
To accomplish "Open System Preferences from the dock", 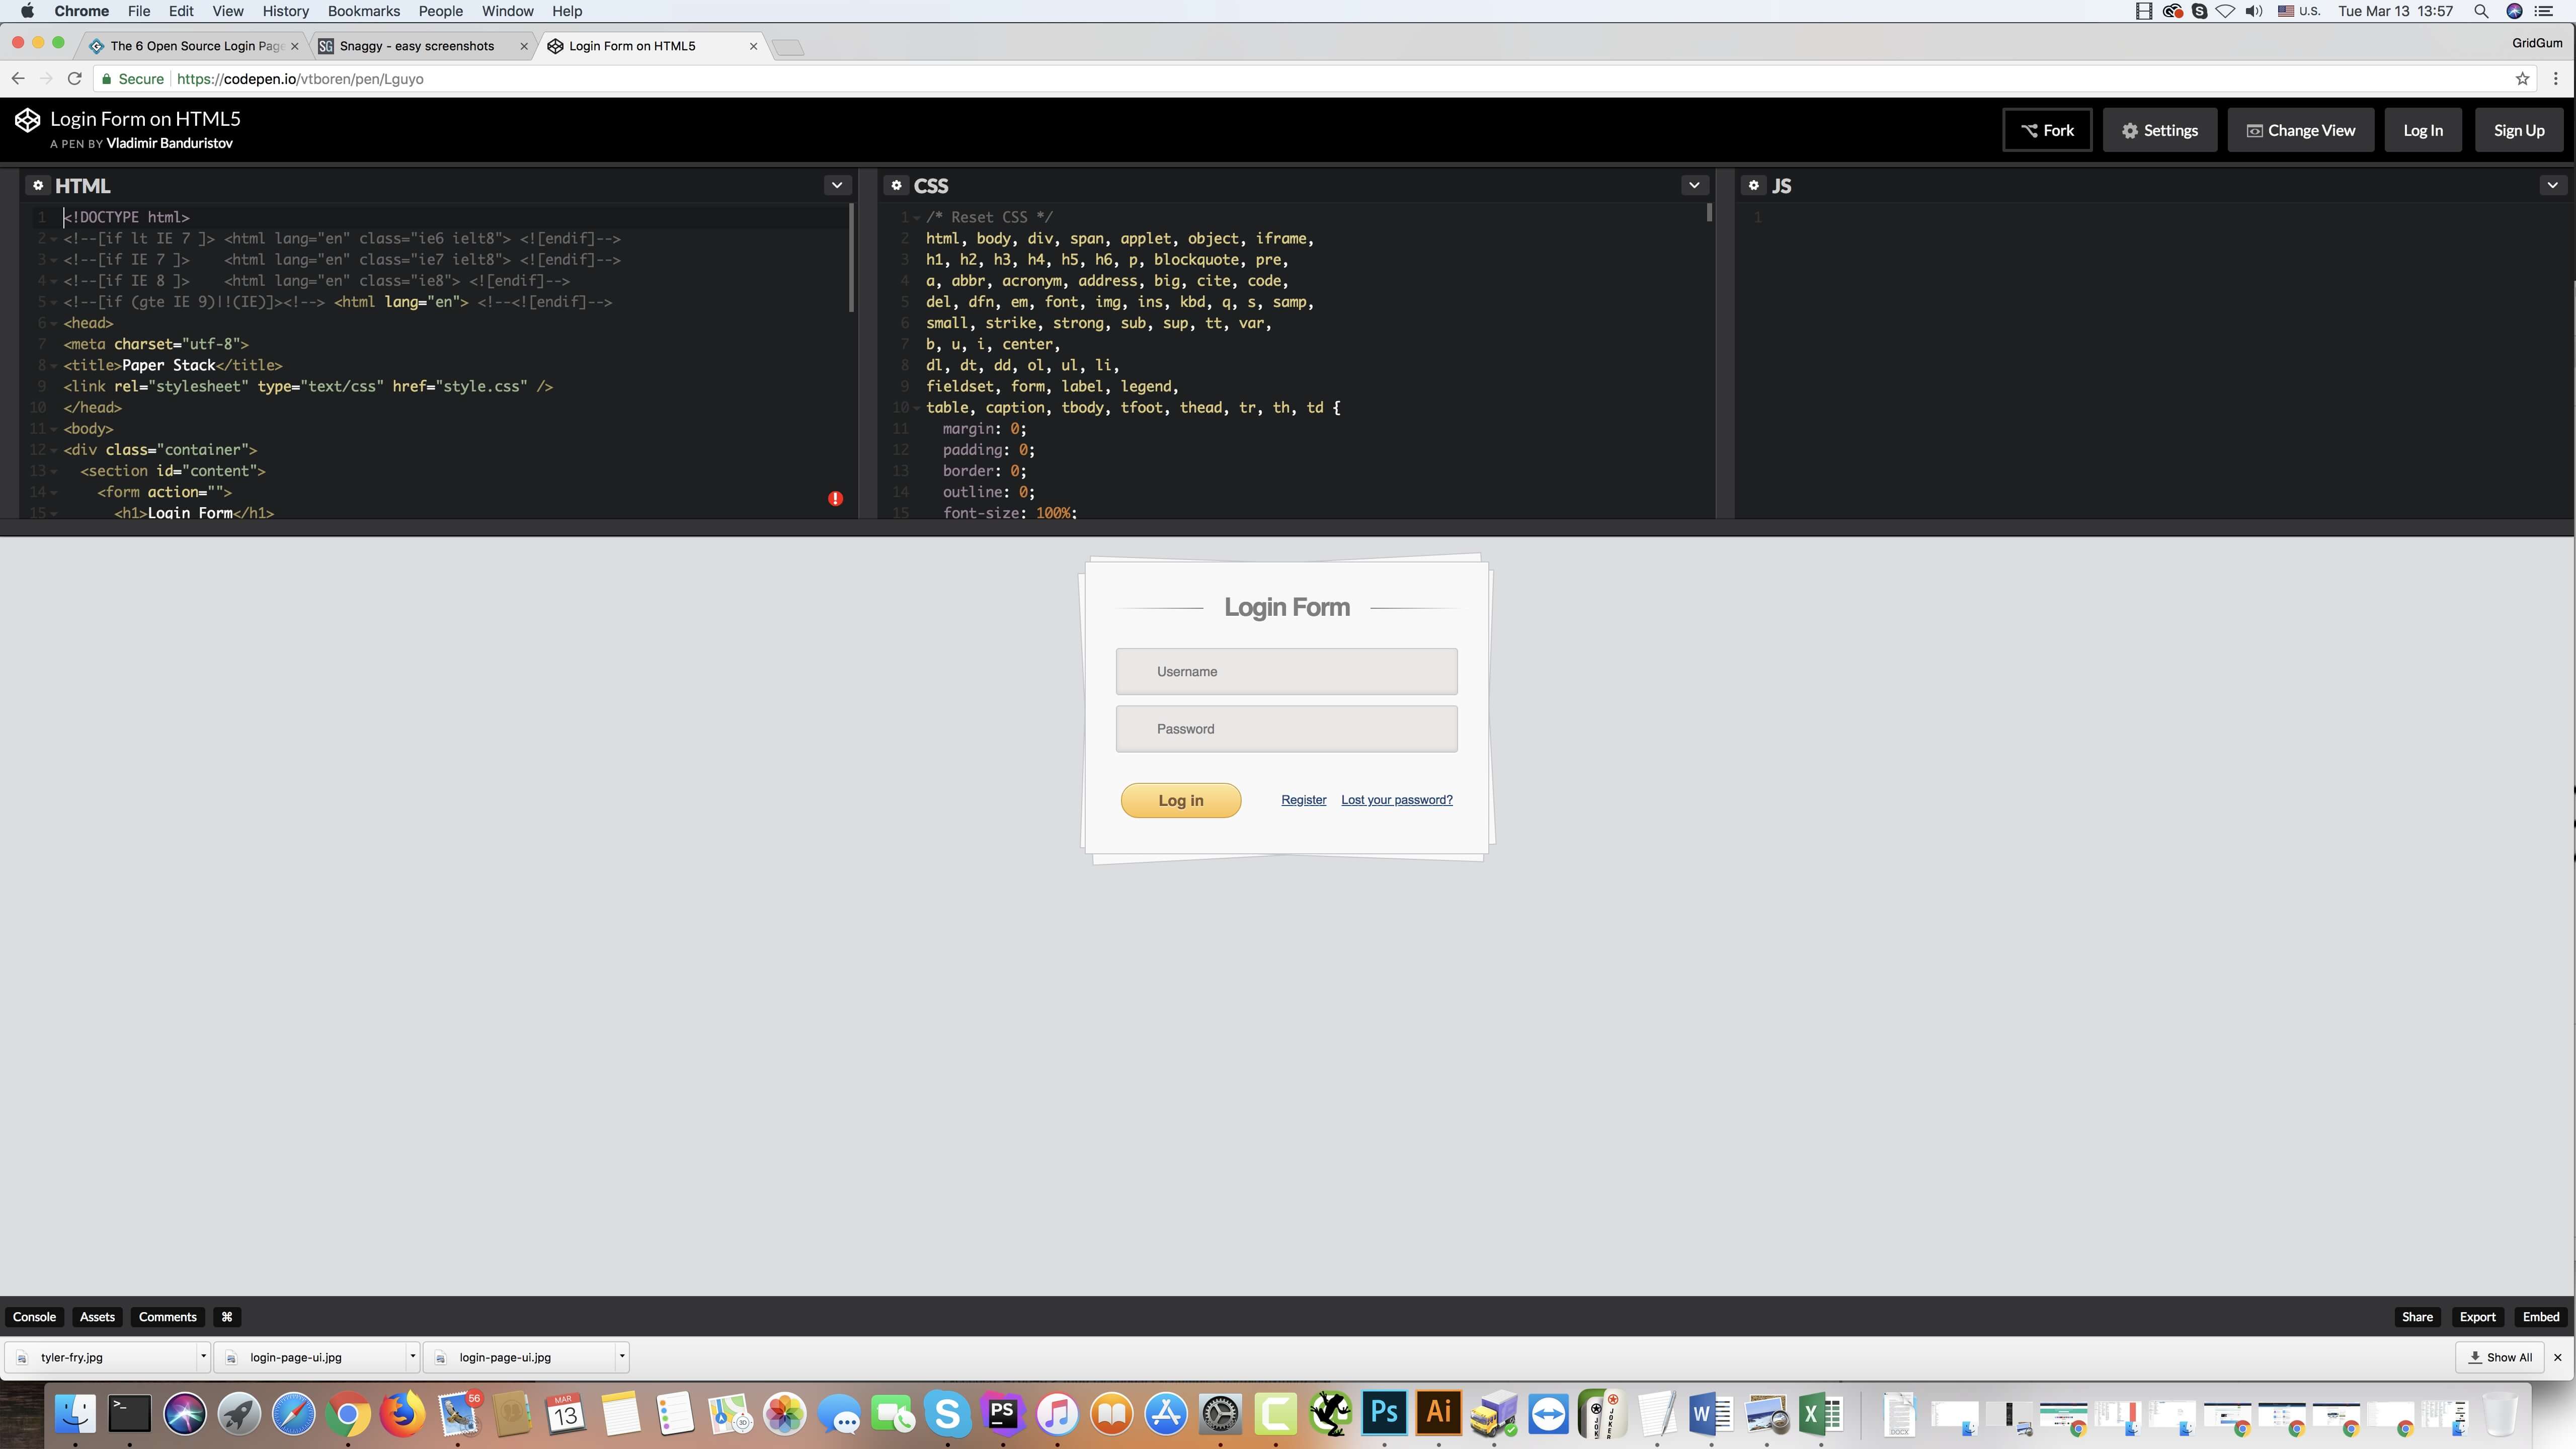I will pos(1220,1414).
